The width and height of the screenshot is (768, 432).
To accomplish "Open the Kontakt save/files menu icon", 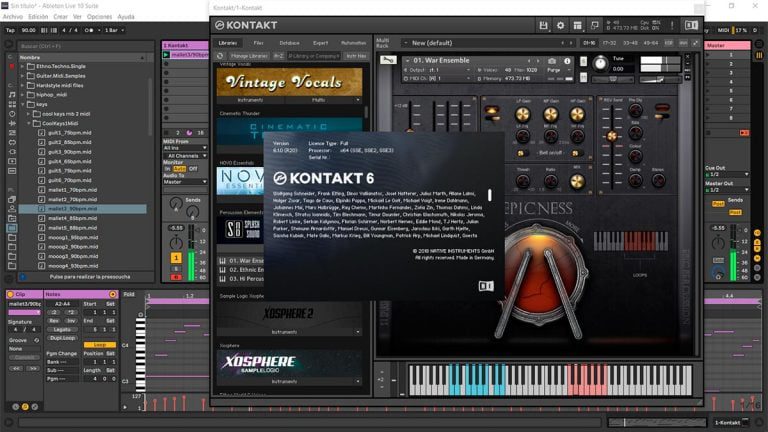I will (x=543, y=25).
